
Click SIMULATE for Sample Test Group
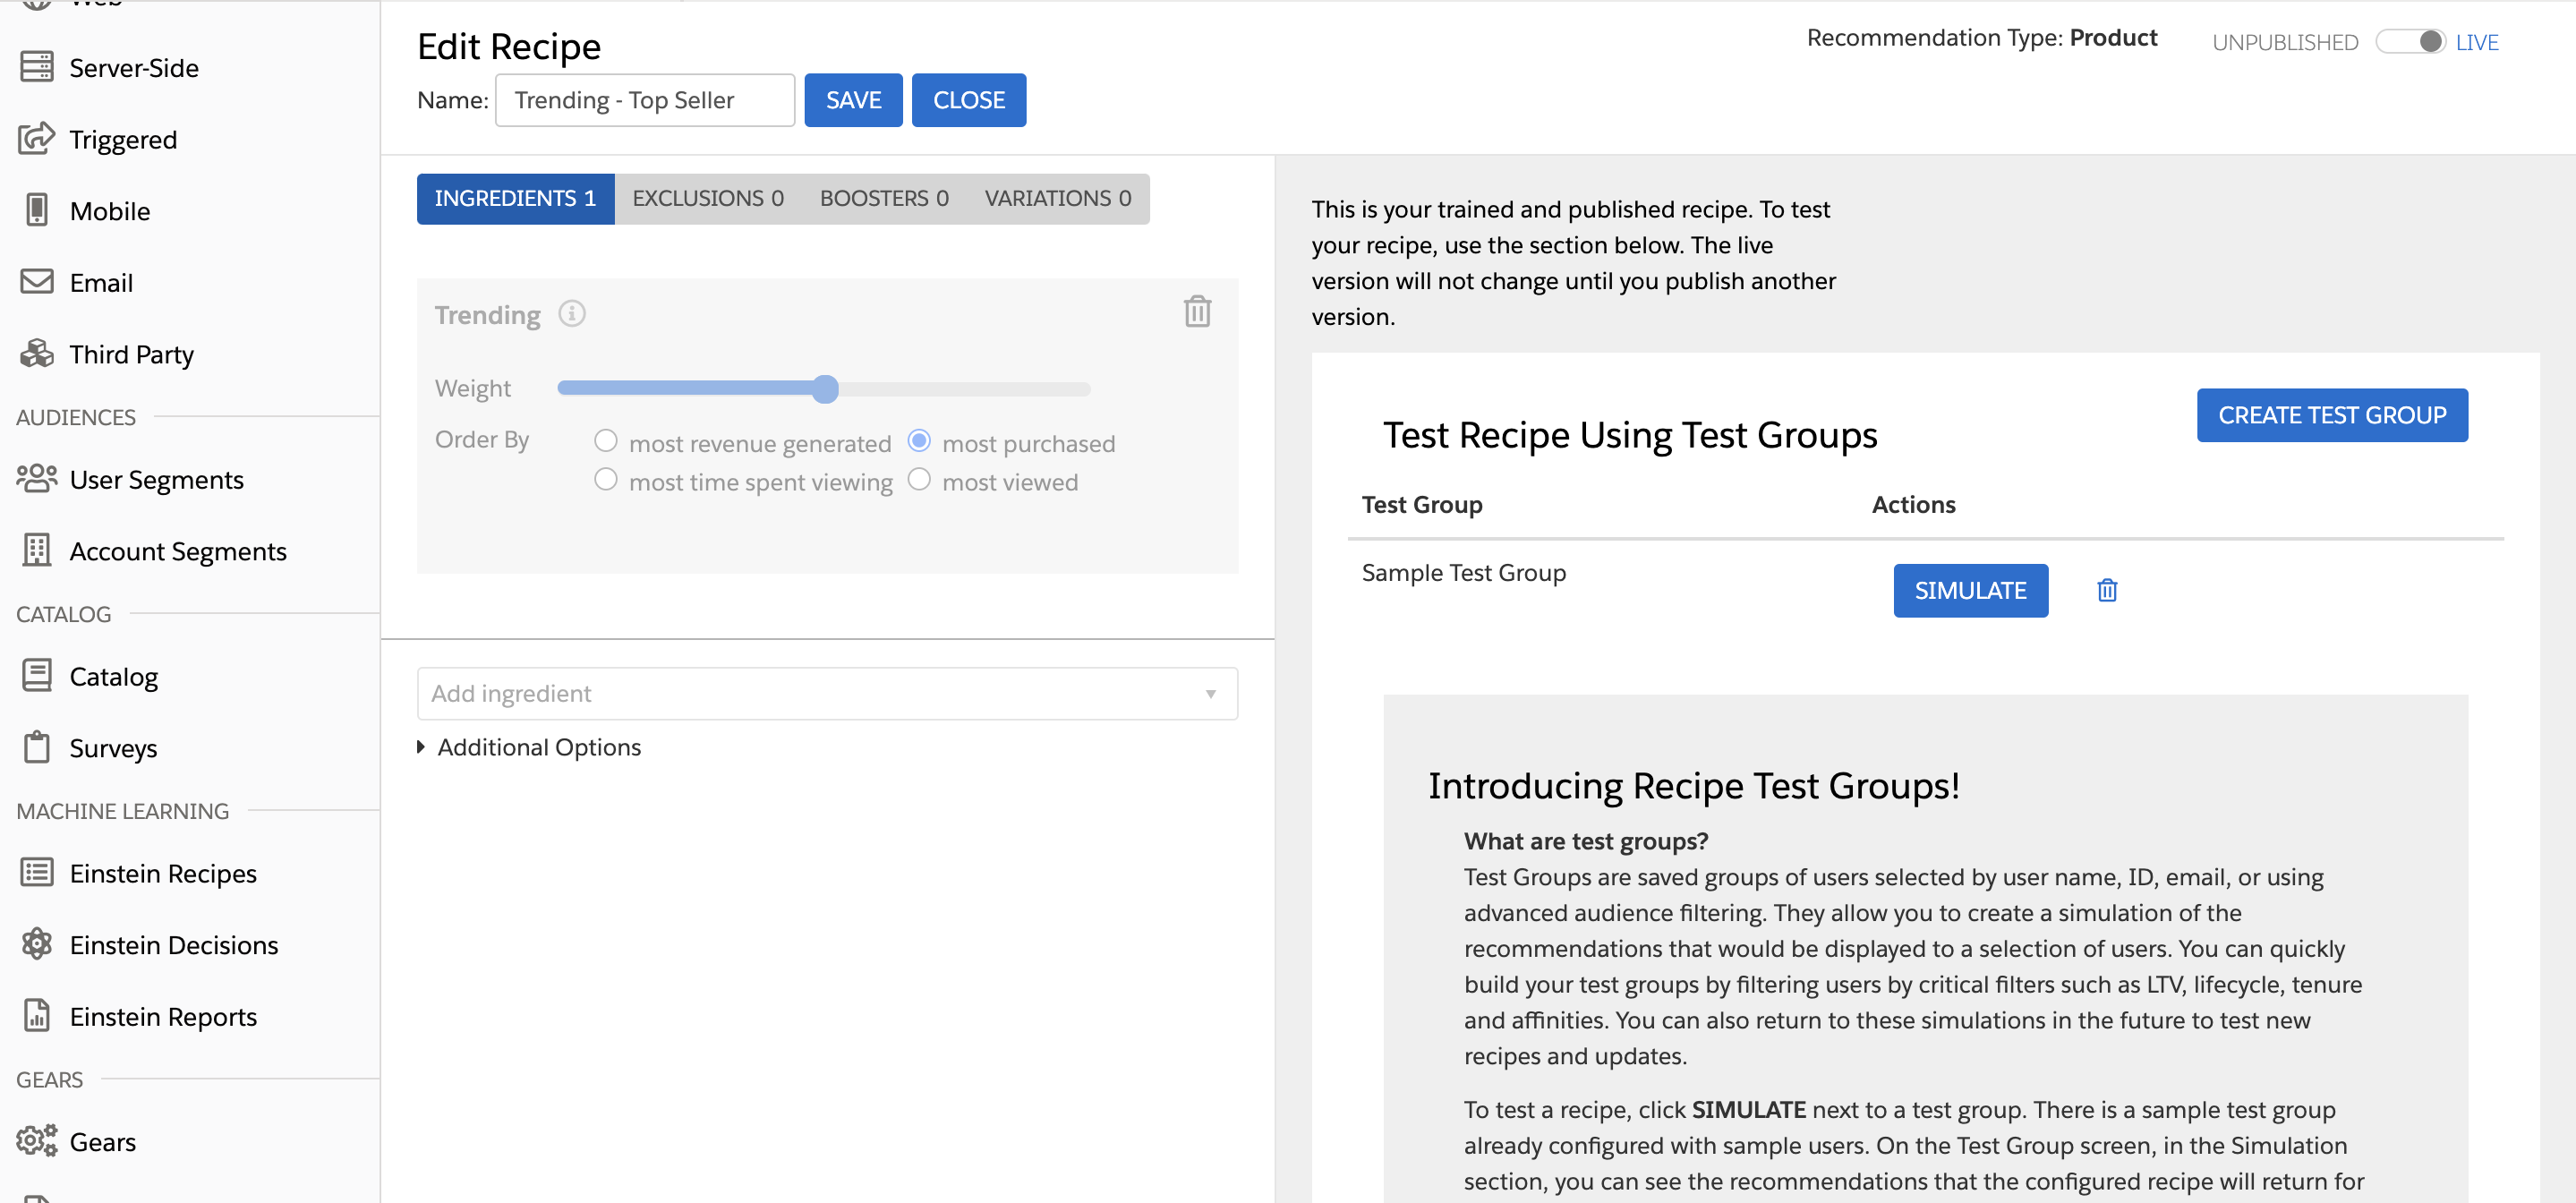(x=1970, y=590)
